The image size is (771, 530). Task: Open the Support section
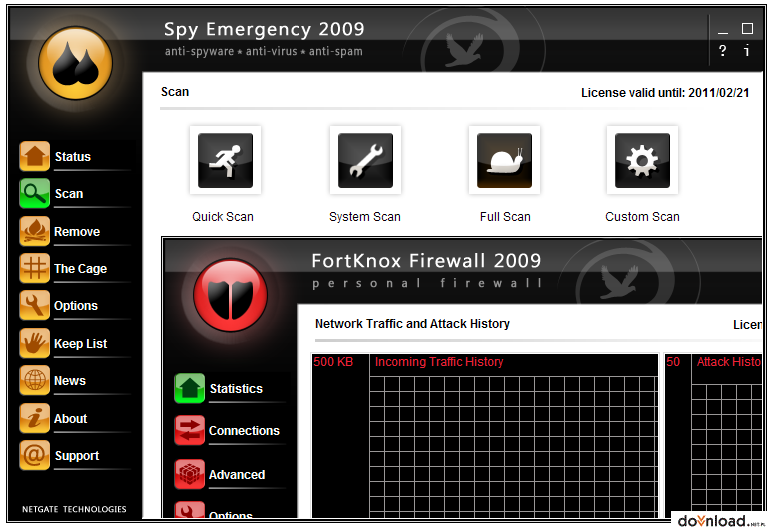click(x=77, y=456)
